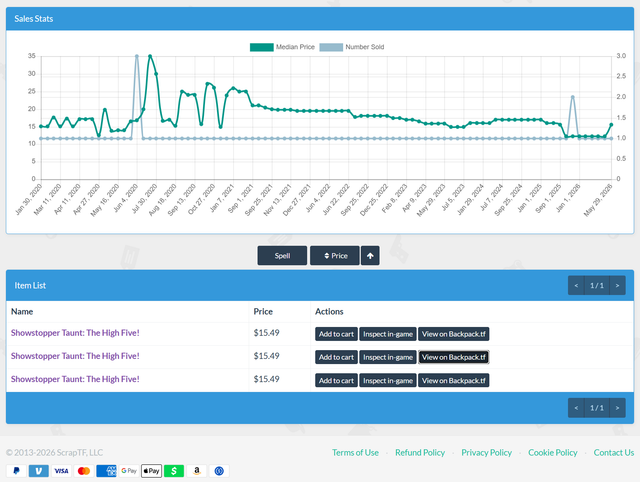Add the first listed item to cart

click(336, 334)
